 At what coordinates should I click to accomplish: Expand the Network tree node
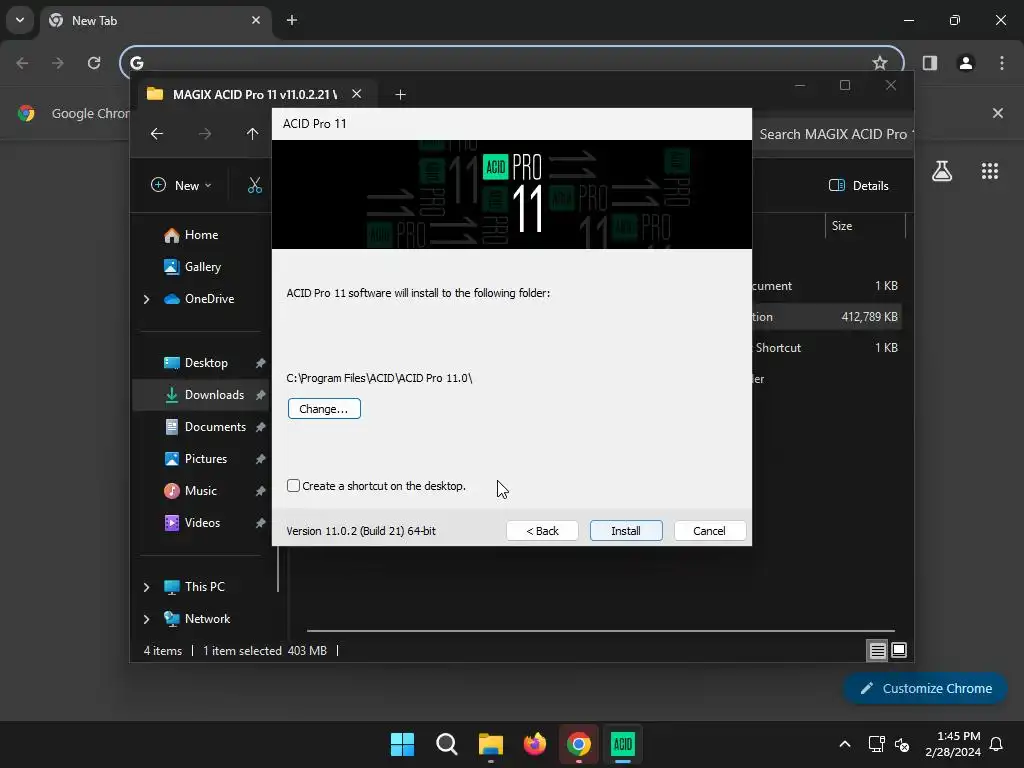(146, 619)
